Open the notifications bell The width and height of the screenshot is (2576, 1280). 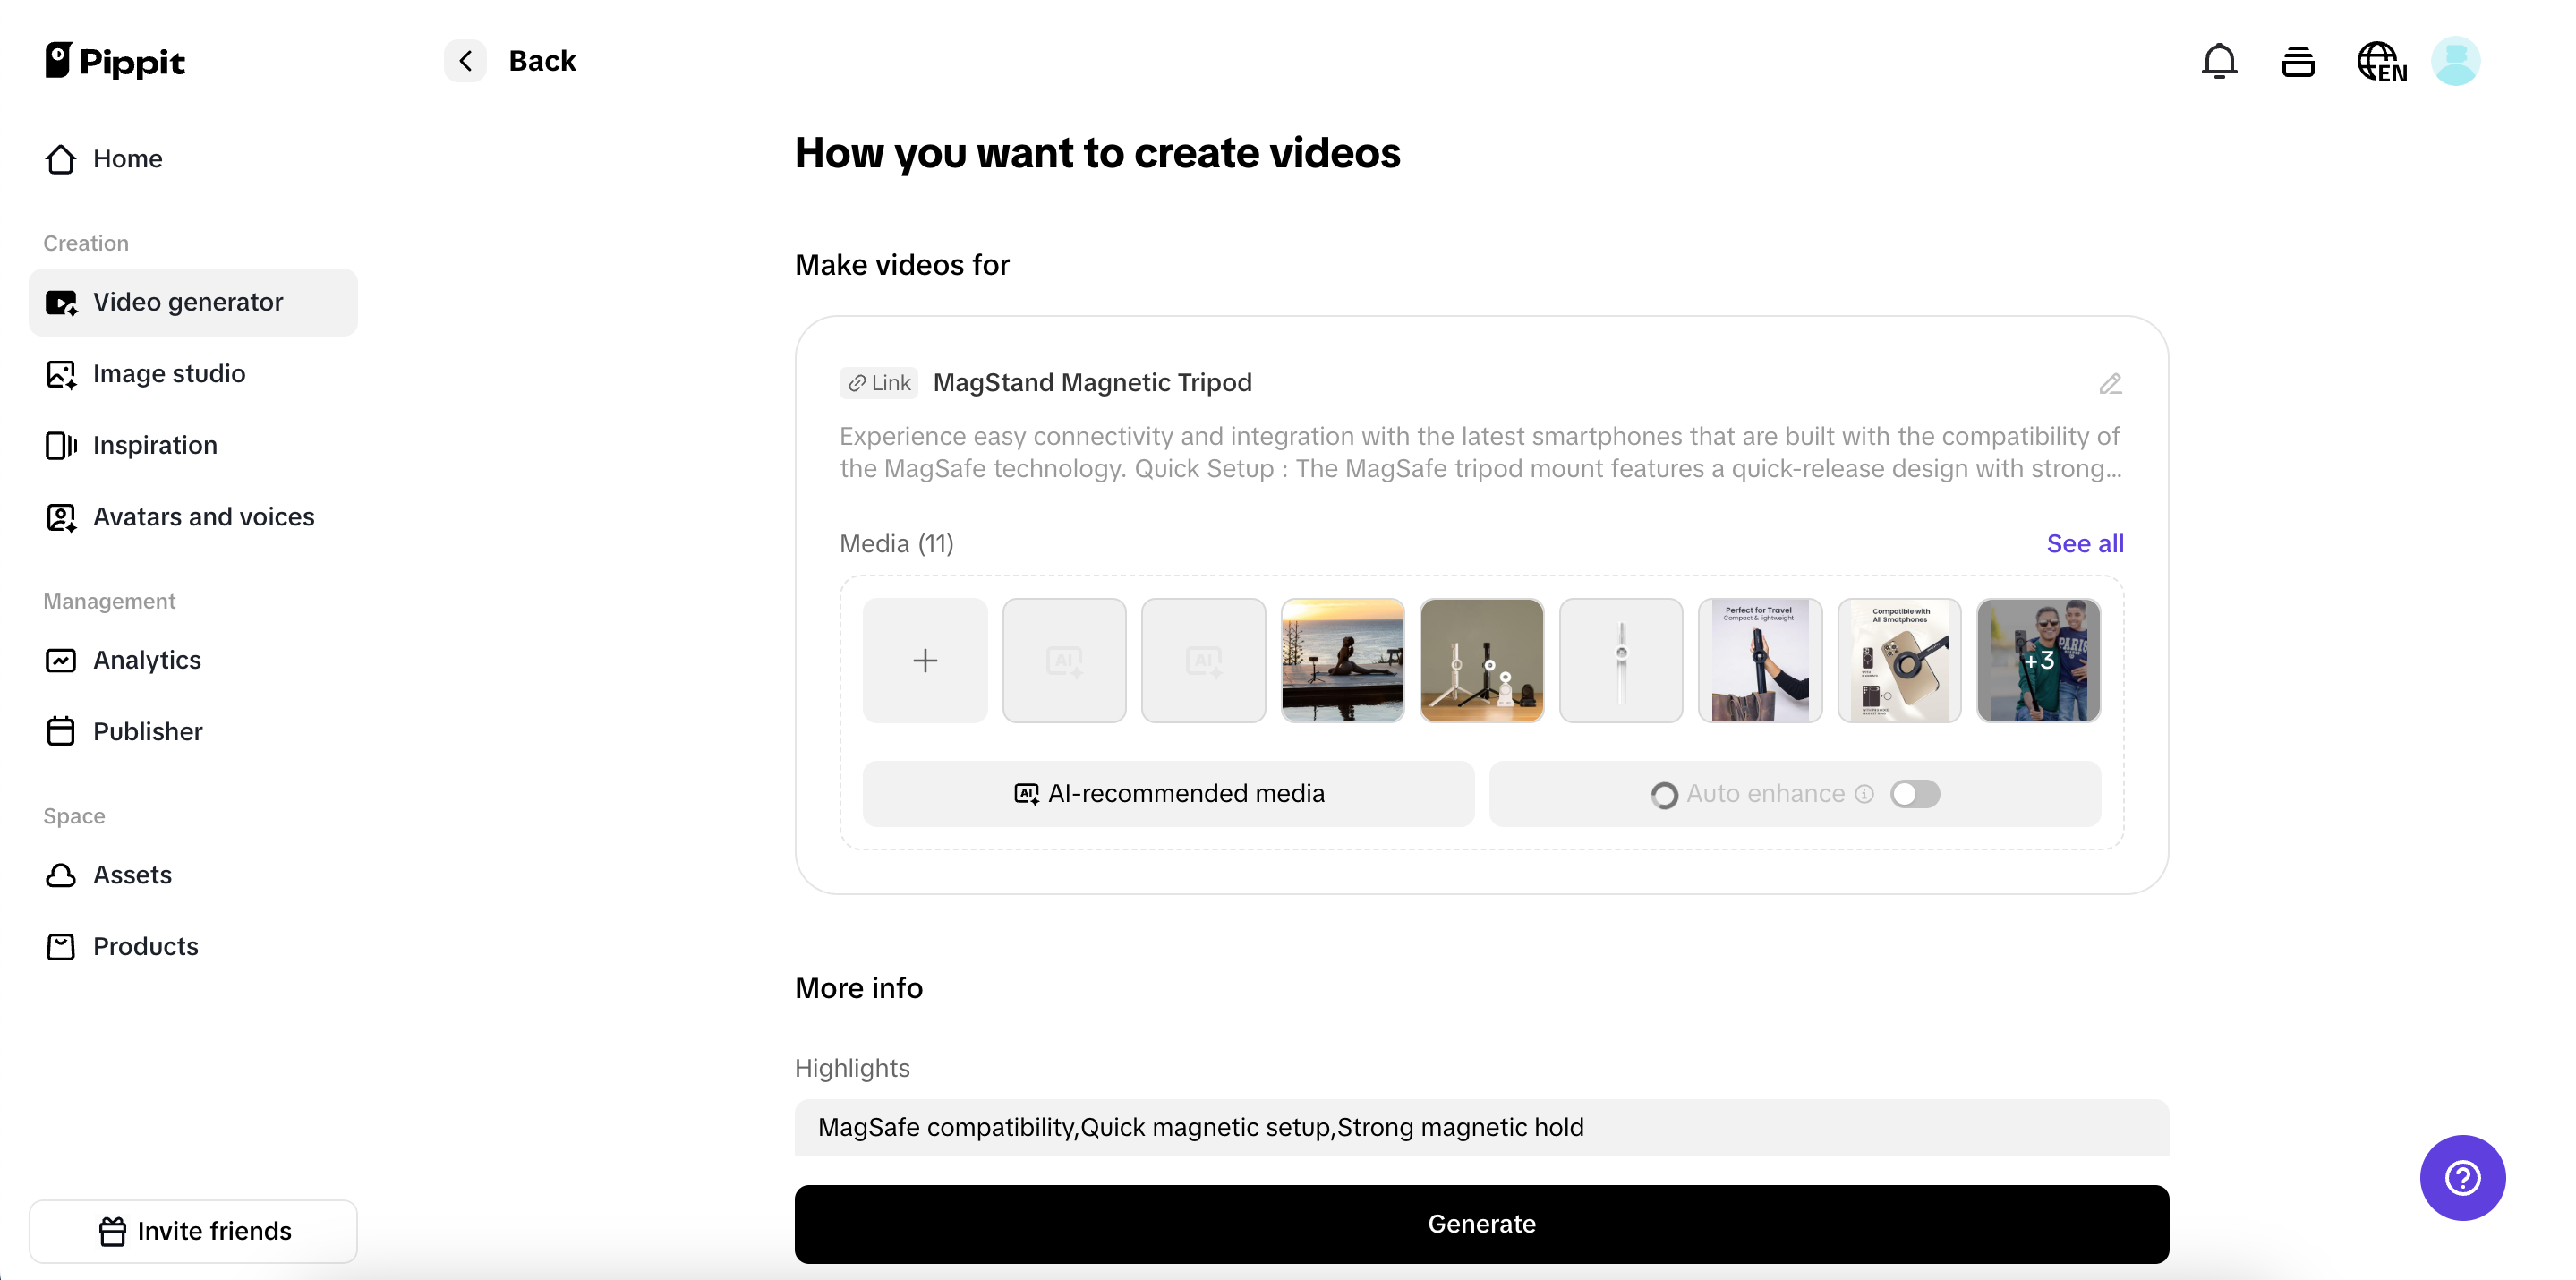pos(2219,61)
